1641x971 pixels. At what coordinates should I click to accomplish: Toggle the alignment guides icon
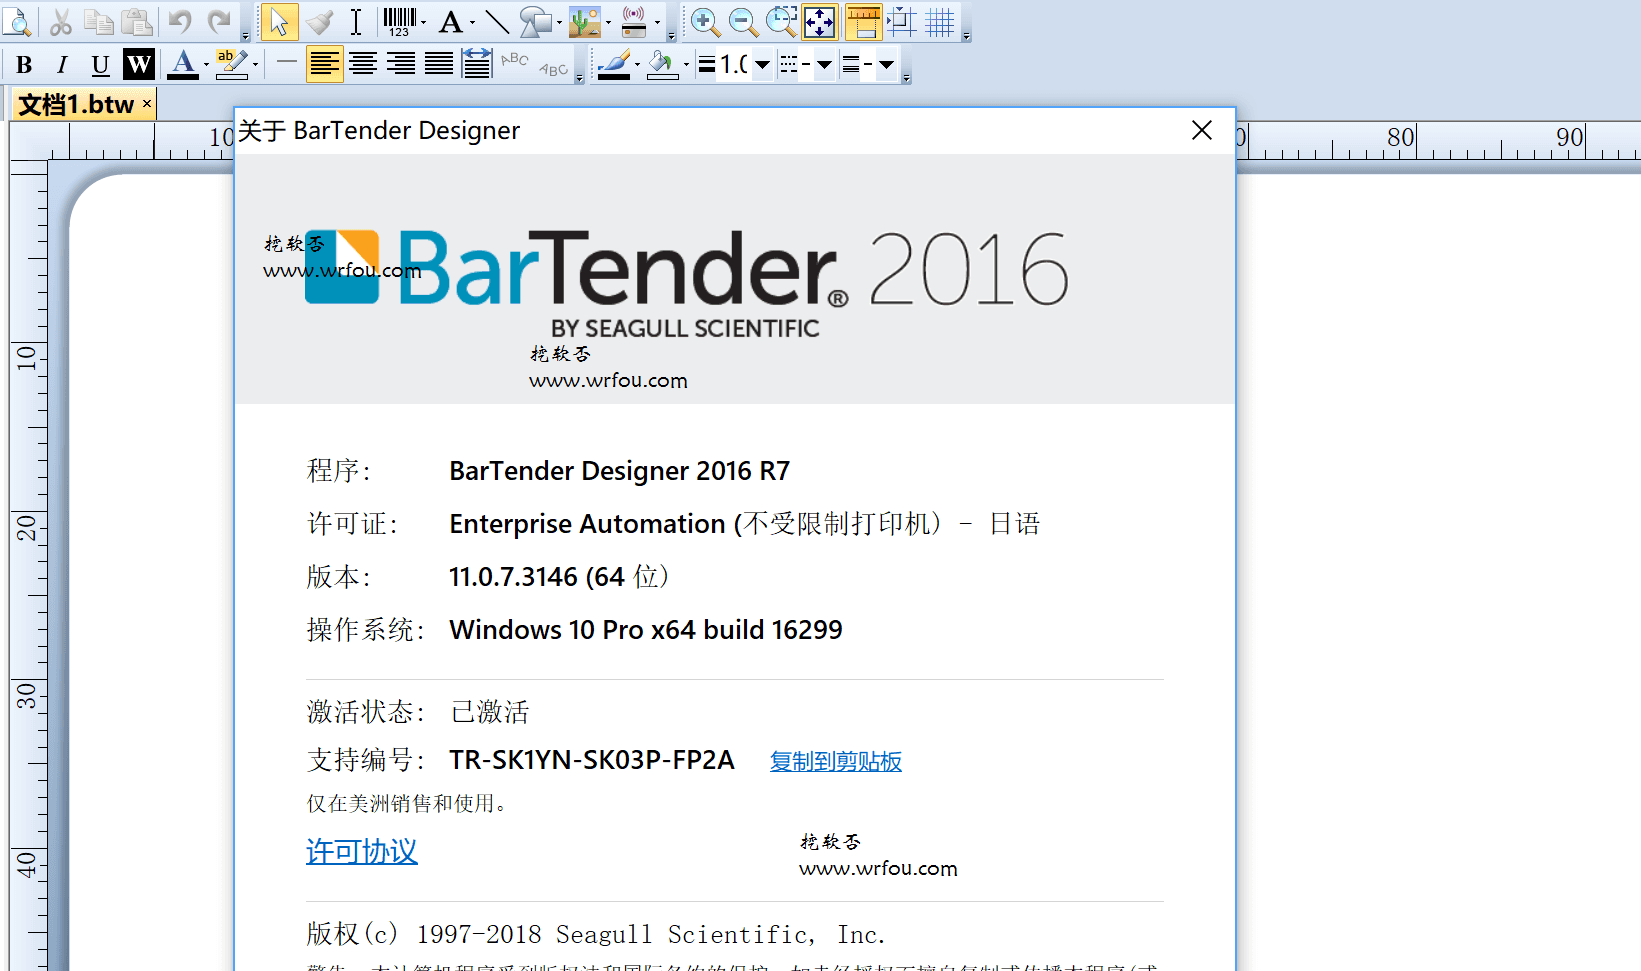pyautogui.click(x=901, y=21)
